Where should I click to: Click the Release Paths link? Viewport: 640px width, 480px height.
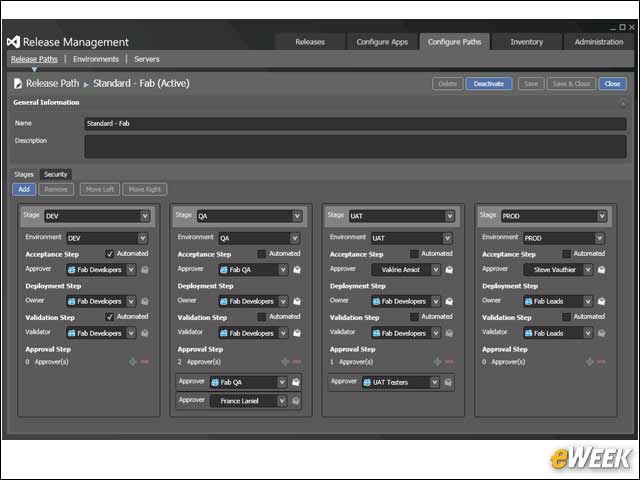[x=34, y=59]
